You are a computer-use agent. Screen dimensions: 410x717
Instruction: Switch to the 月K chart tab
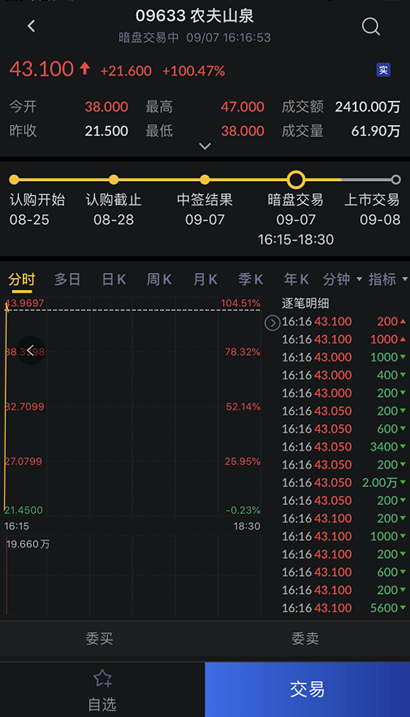205,279
